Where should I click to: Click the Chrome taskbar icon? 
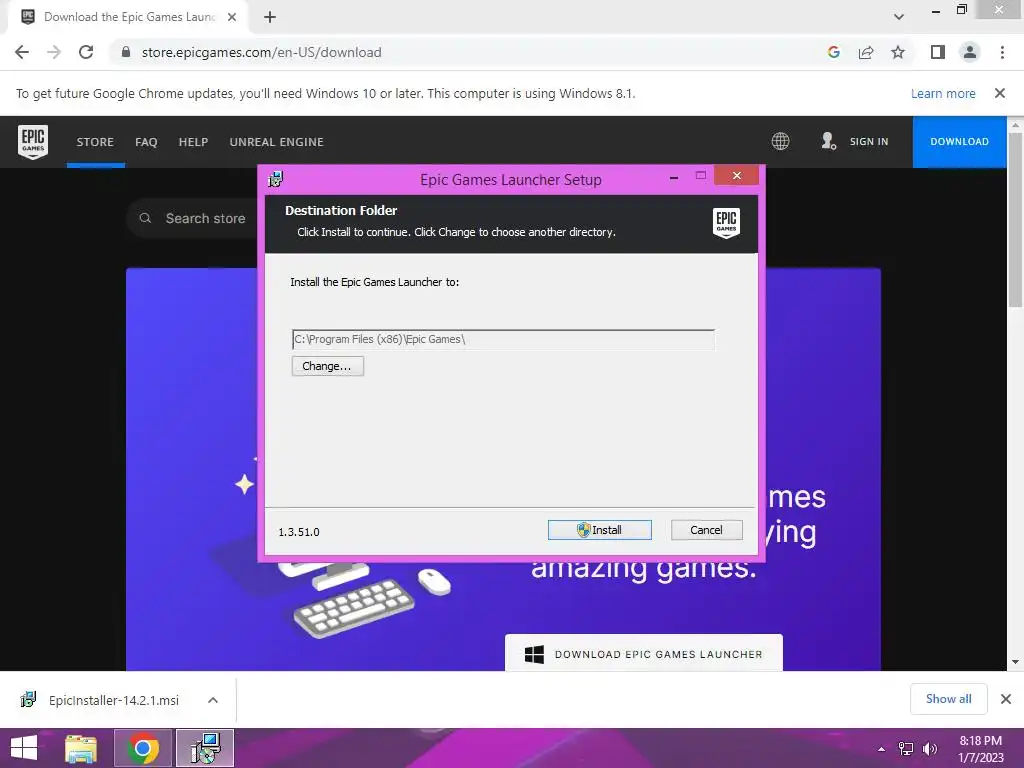pos(143,748)
